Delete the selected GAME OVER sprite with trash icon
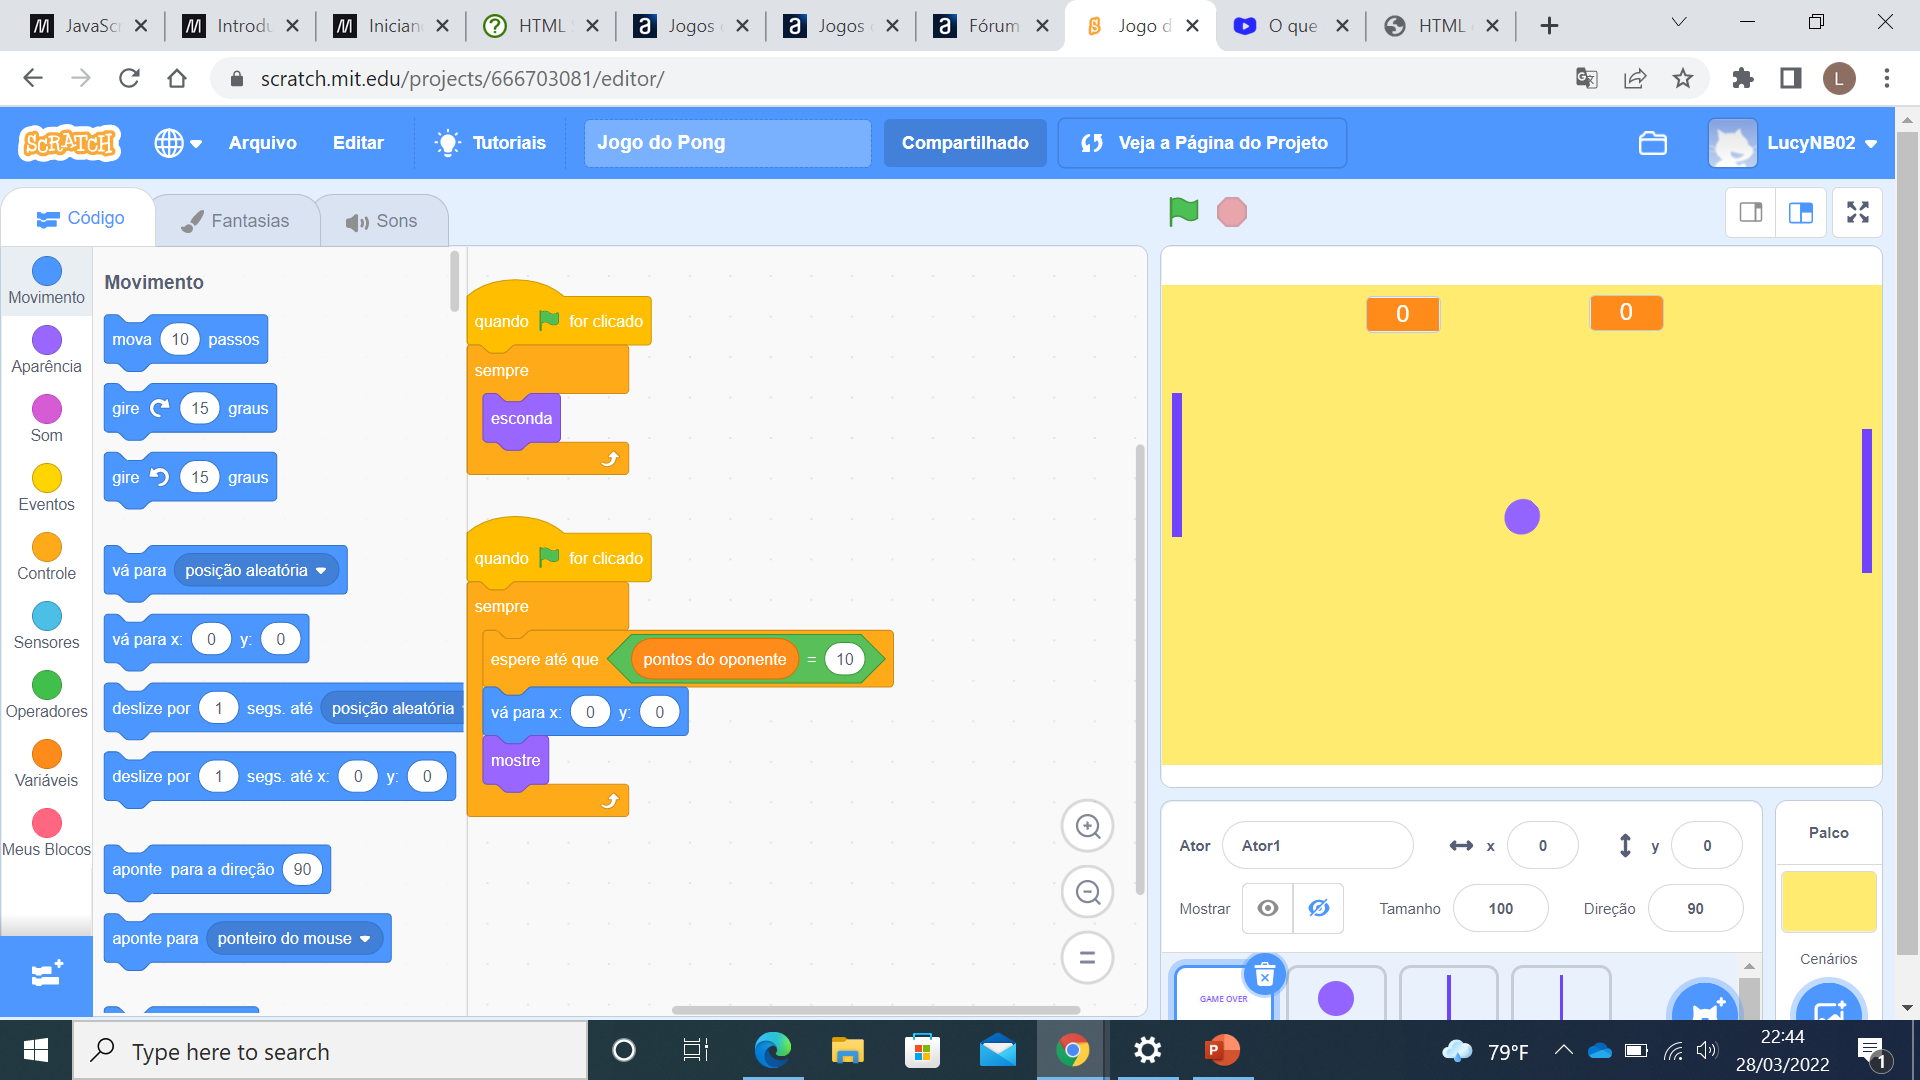The height and width of the screenshot is (1080, 1920). pos(1264,975)
